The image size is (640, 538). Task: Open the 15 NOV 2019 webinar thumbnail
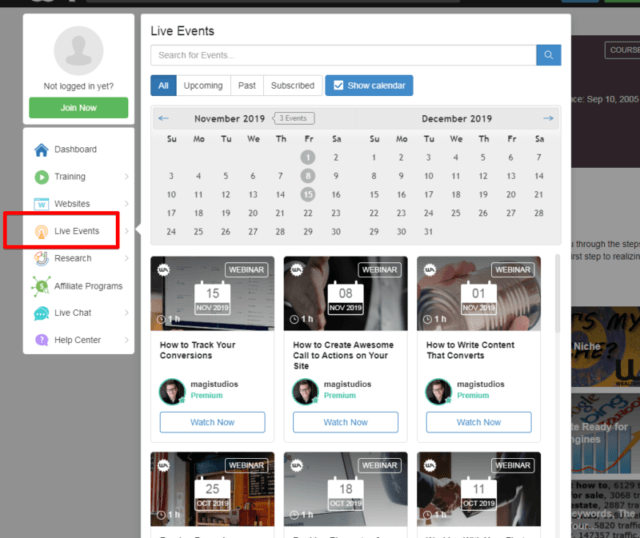[212, 293]
